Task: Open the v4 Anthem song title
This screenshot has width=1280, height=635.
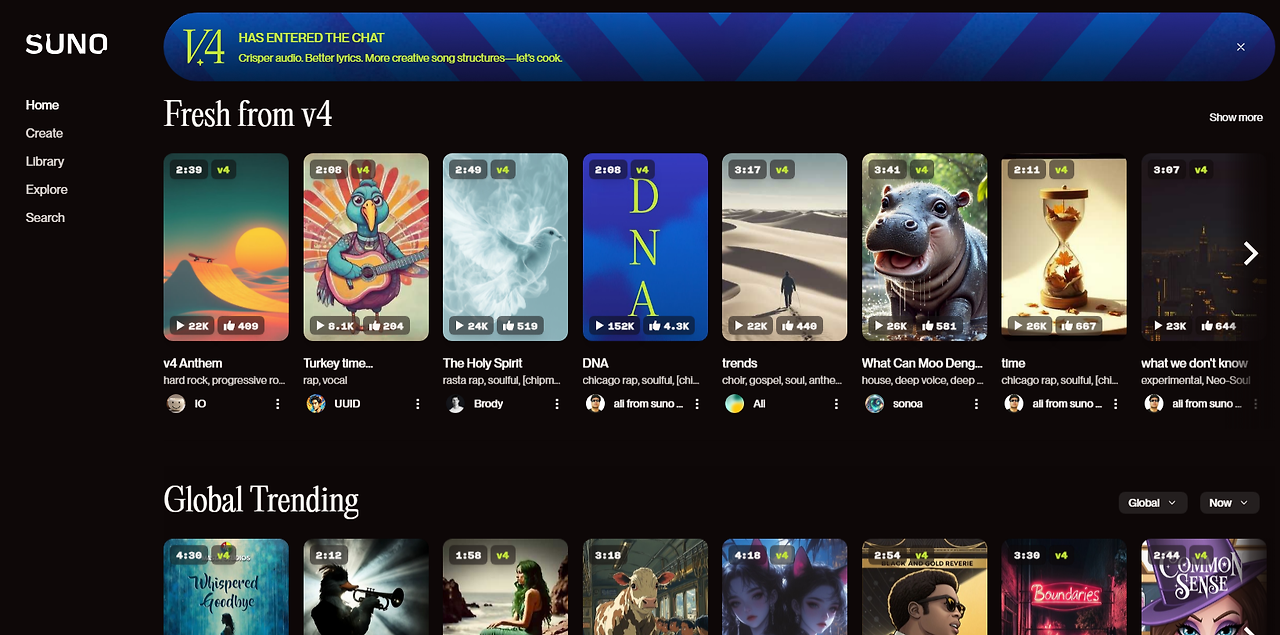Action: coord(193,363)
